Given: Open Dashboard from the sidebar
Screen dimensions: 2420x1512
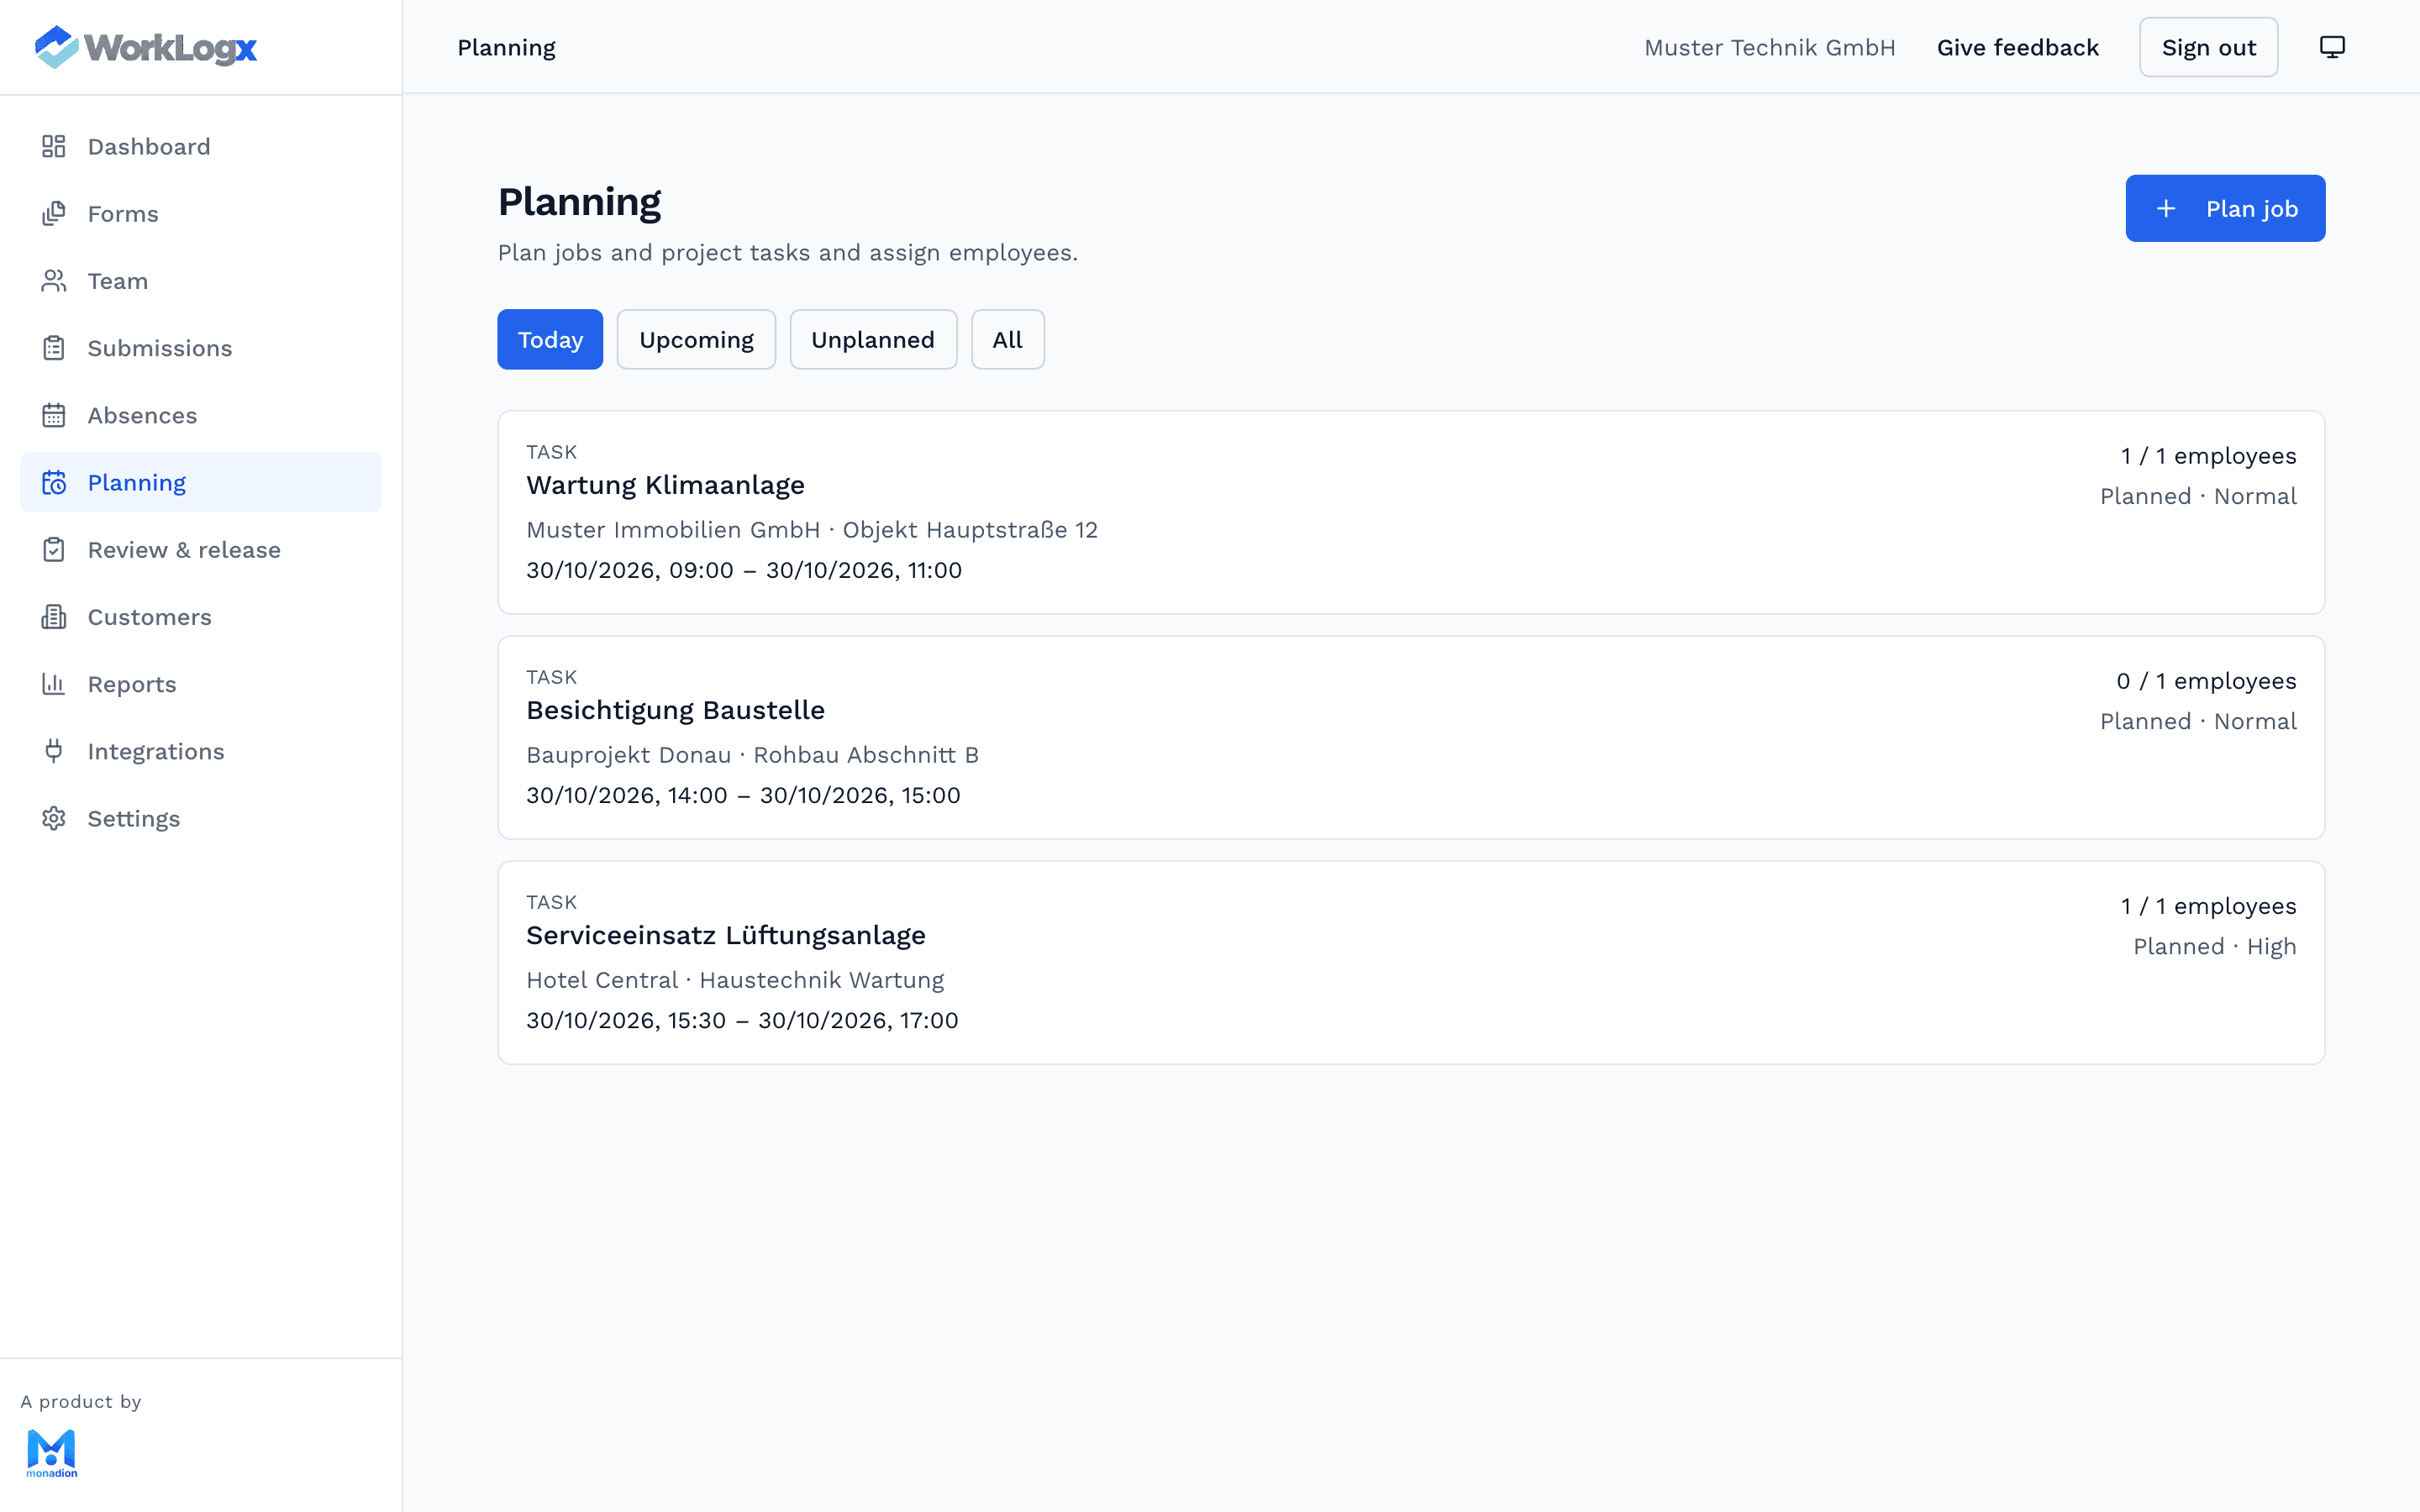Looking at the screenshot, I should pos(200,147).
